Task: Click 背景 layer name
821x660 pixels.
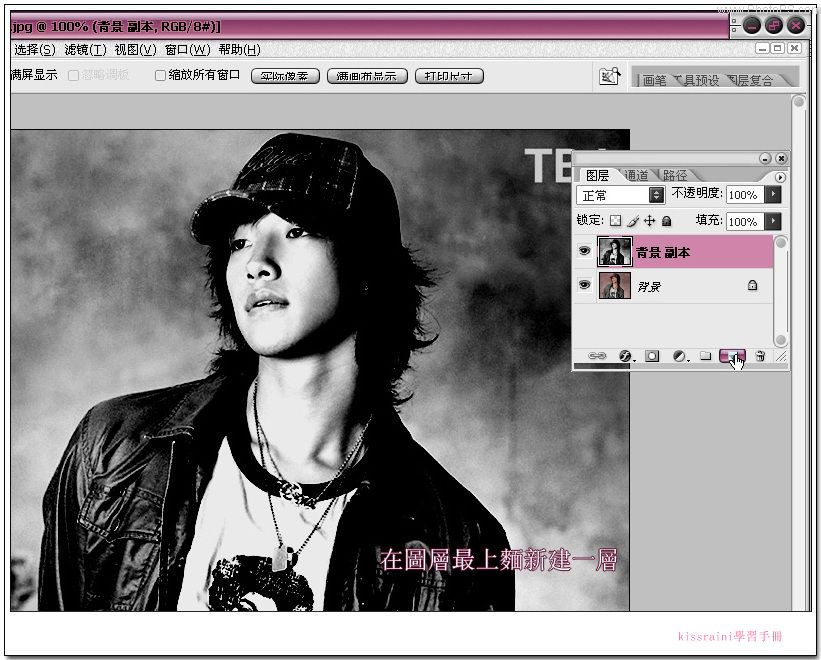Action: tap(649, 286)
